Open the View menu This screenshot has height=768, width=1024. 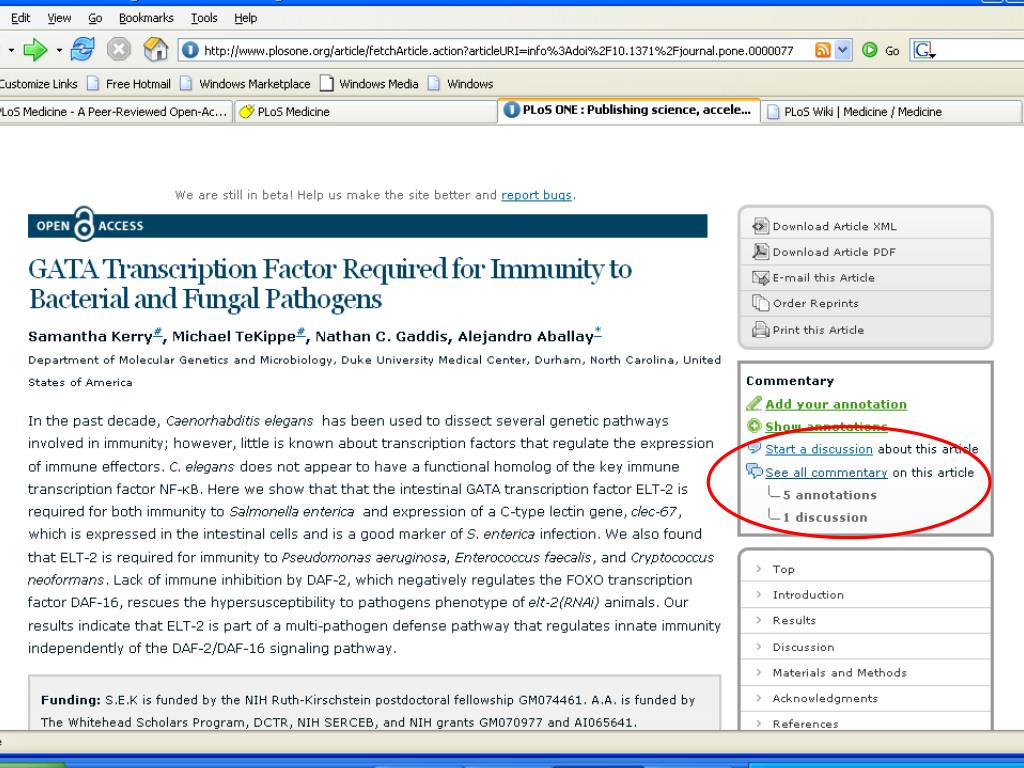click(x=59, y=18)
